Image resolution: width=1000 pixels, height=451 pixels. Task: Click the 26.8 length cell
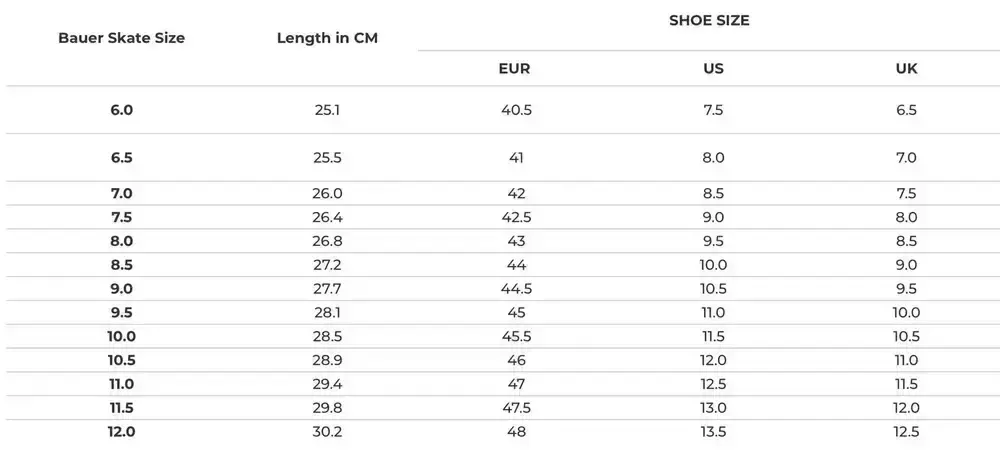(x=327, y=241)
